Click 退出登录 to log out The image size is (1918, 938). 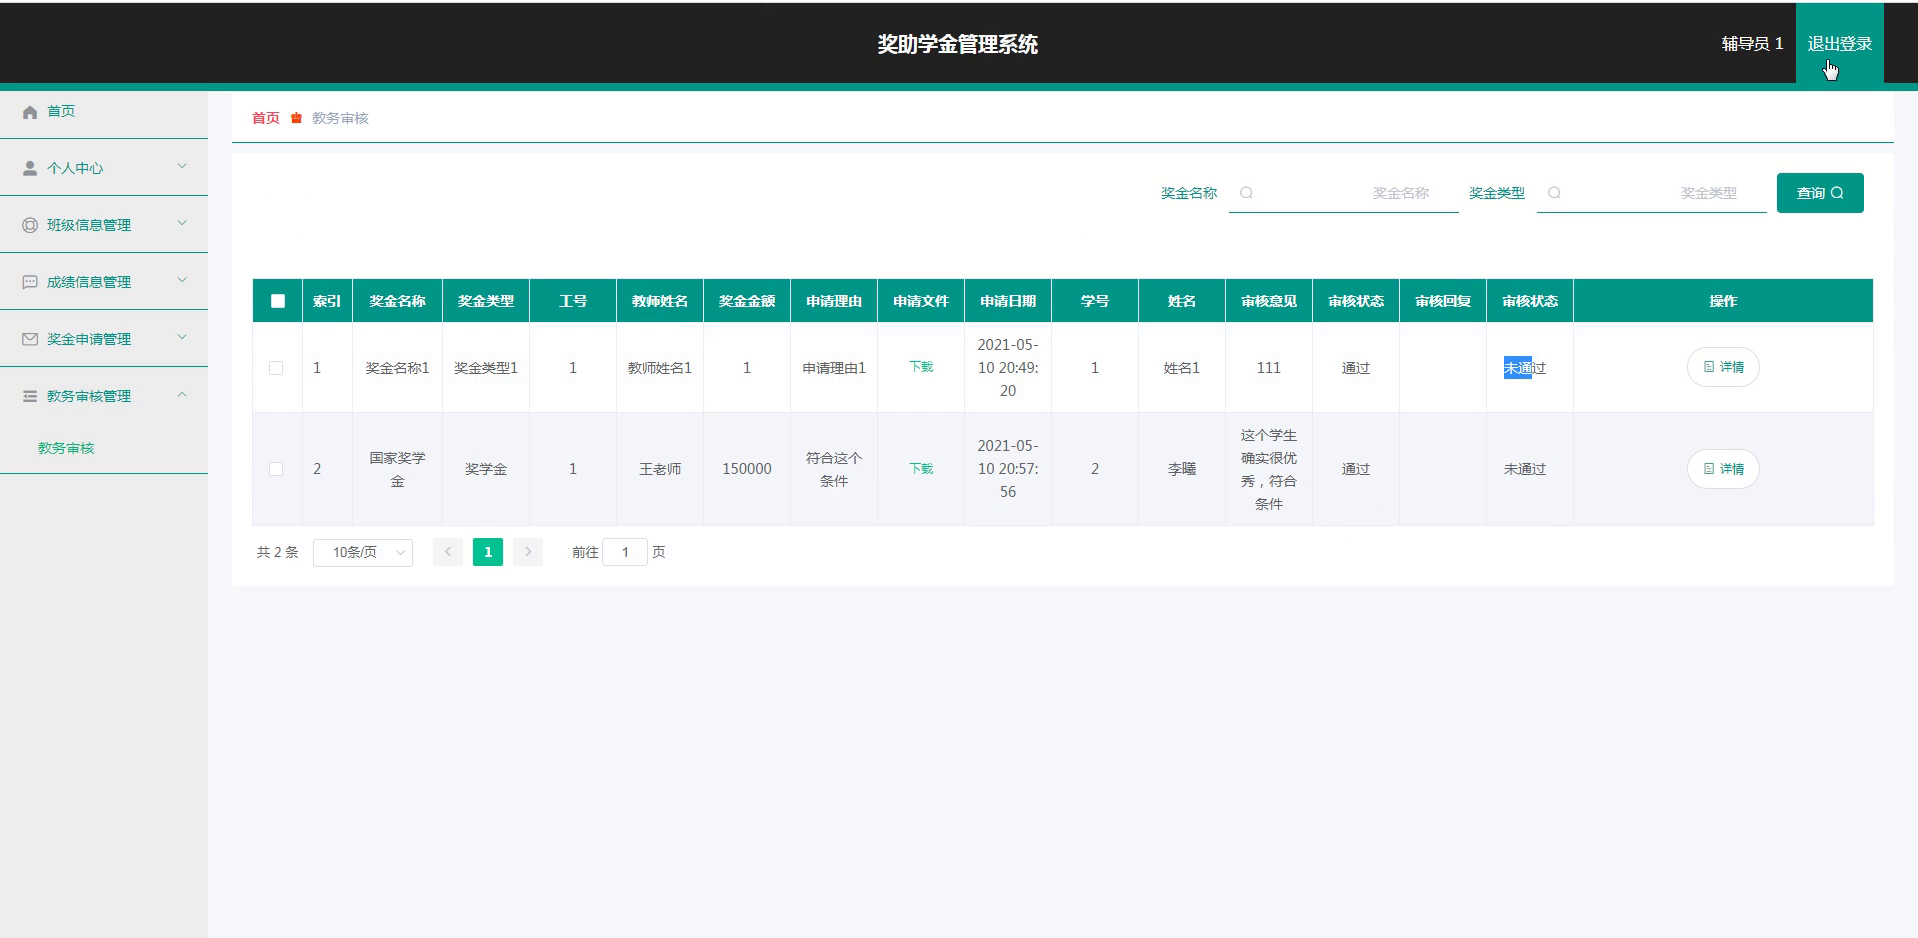click(1839, 44)
